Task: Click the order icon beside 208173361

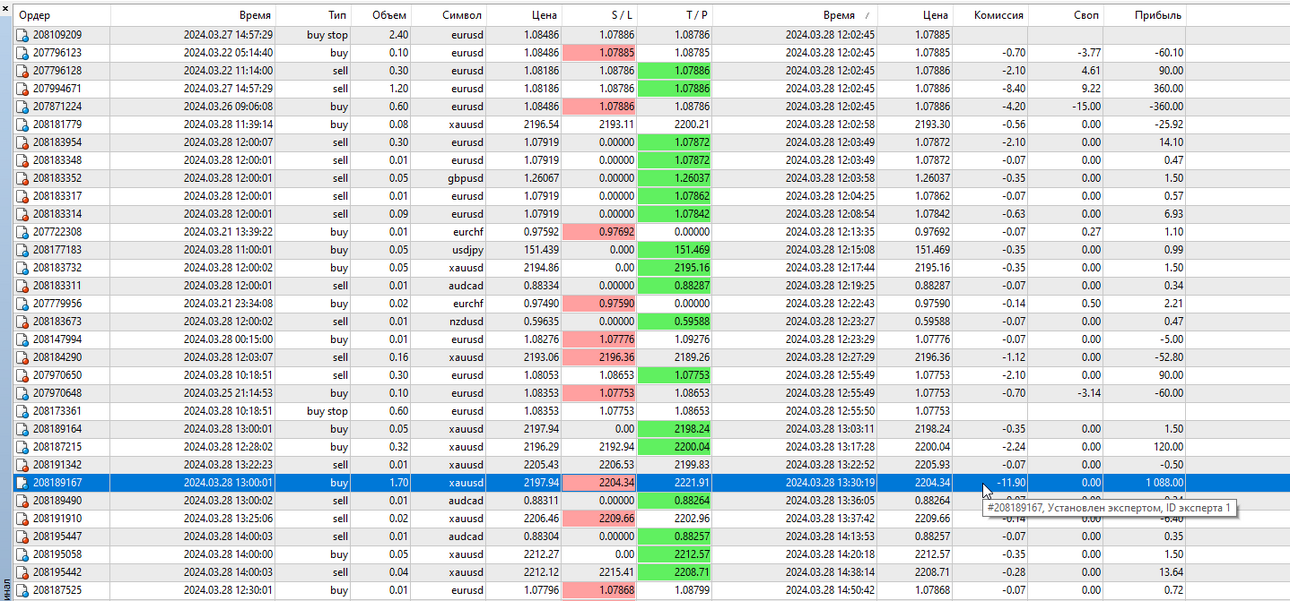Action: click(x=23, y=411)
